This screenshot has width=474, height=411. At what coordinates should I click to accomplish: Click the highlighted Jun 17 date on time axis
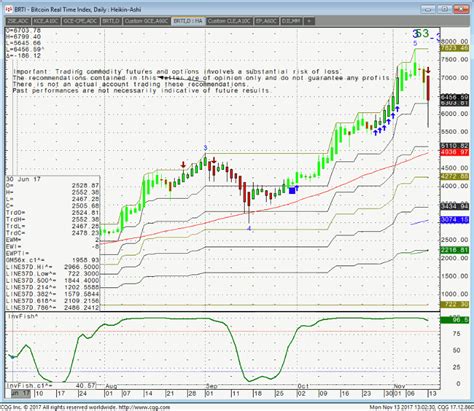21,393
